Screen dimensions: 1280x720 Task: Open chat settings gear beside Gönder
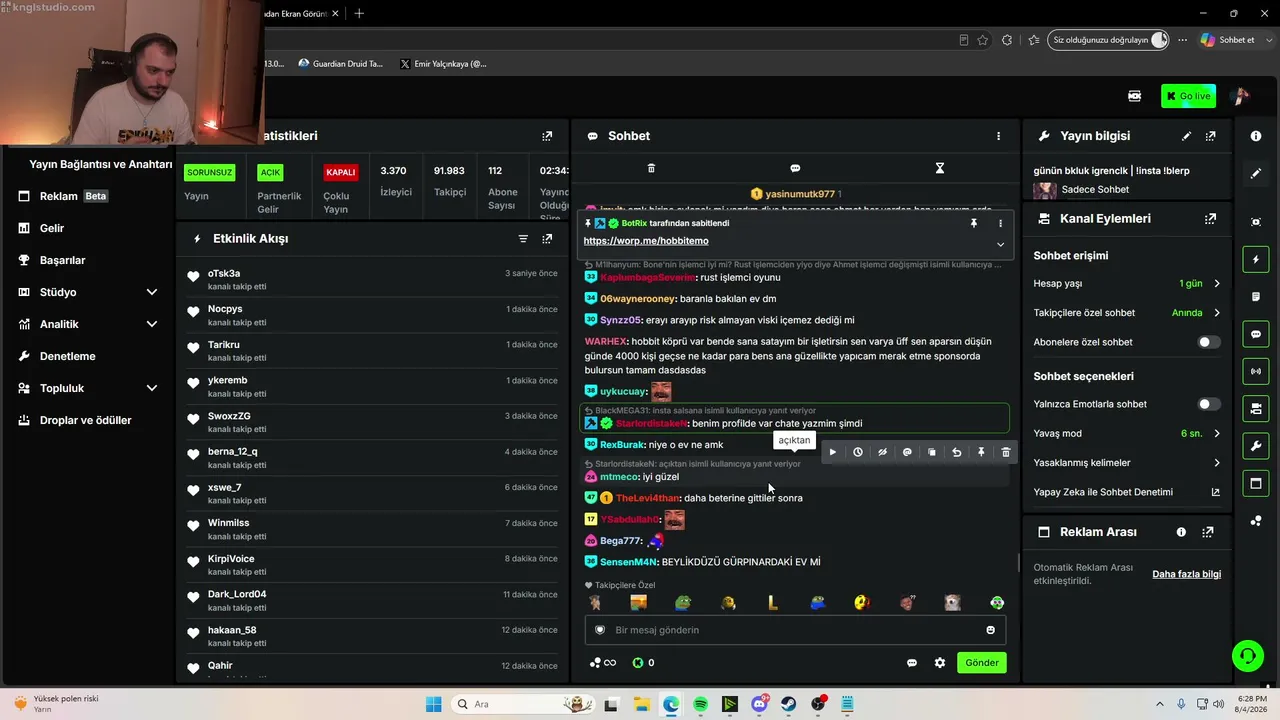tap(940, 662)
